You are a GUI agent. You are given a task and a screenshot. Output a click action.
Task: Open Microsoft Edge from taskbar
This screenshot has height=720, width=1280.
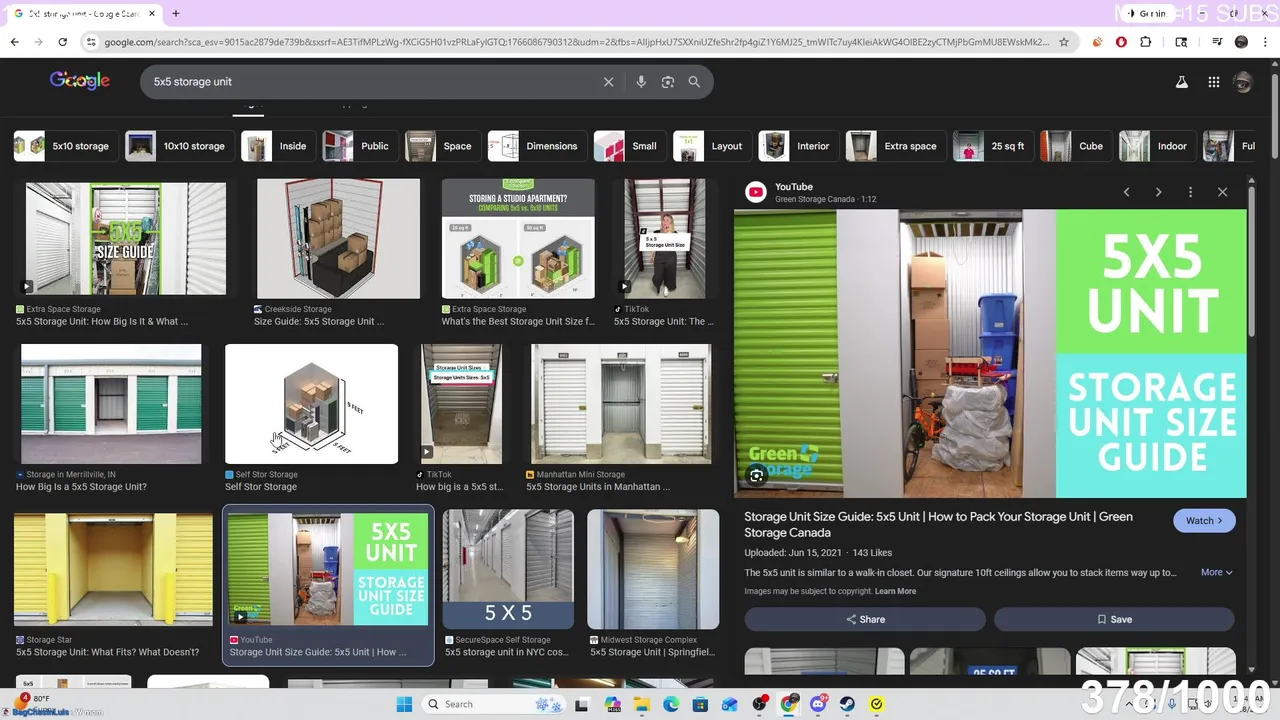(x=671, y=704)
